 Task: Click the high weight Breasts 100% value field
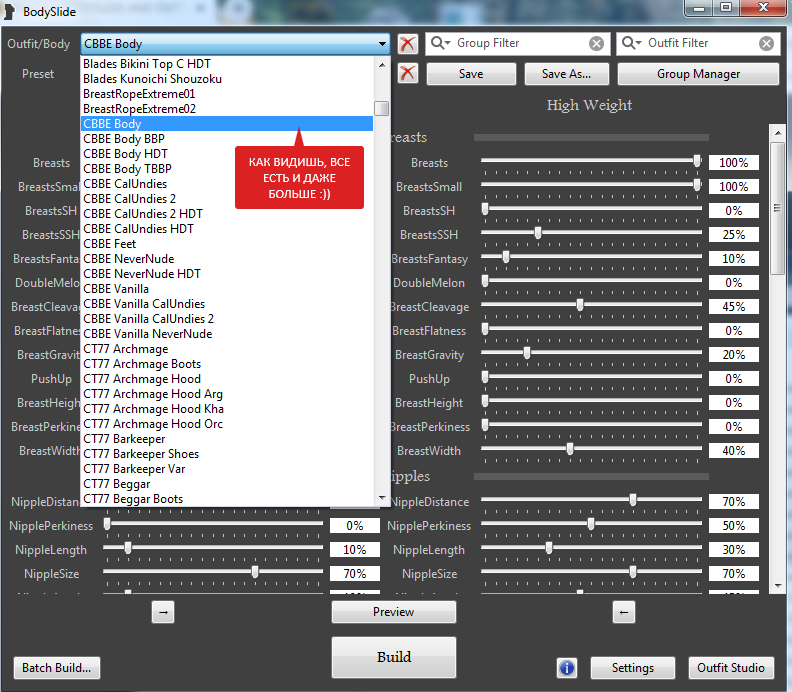point(733,163)
